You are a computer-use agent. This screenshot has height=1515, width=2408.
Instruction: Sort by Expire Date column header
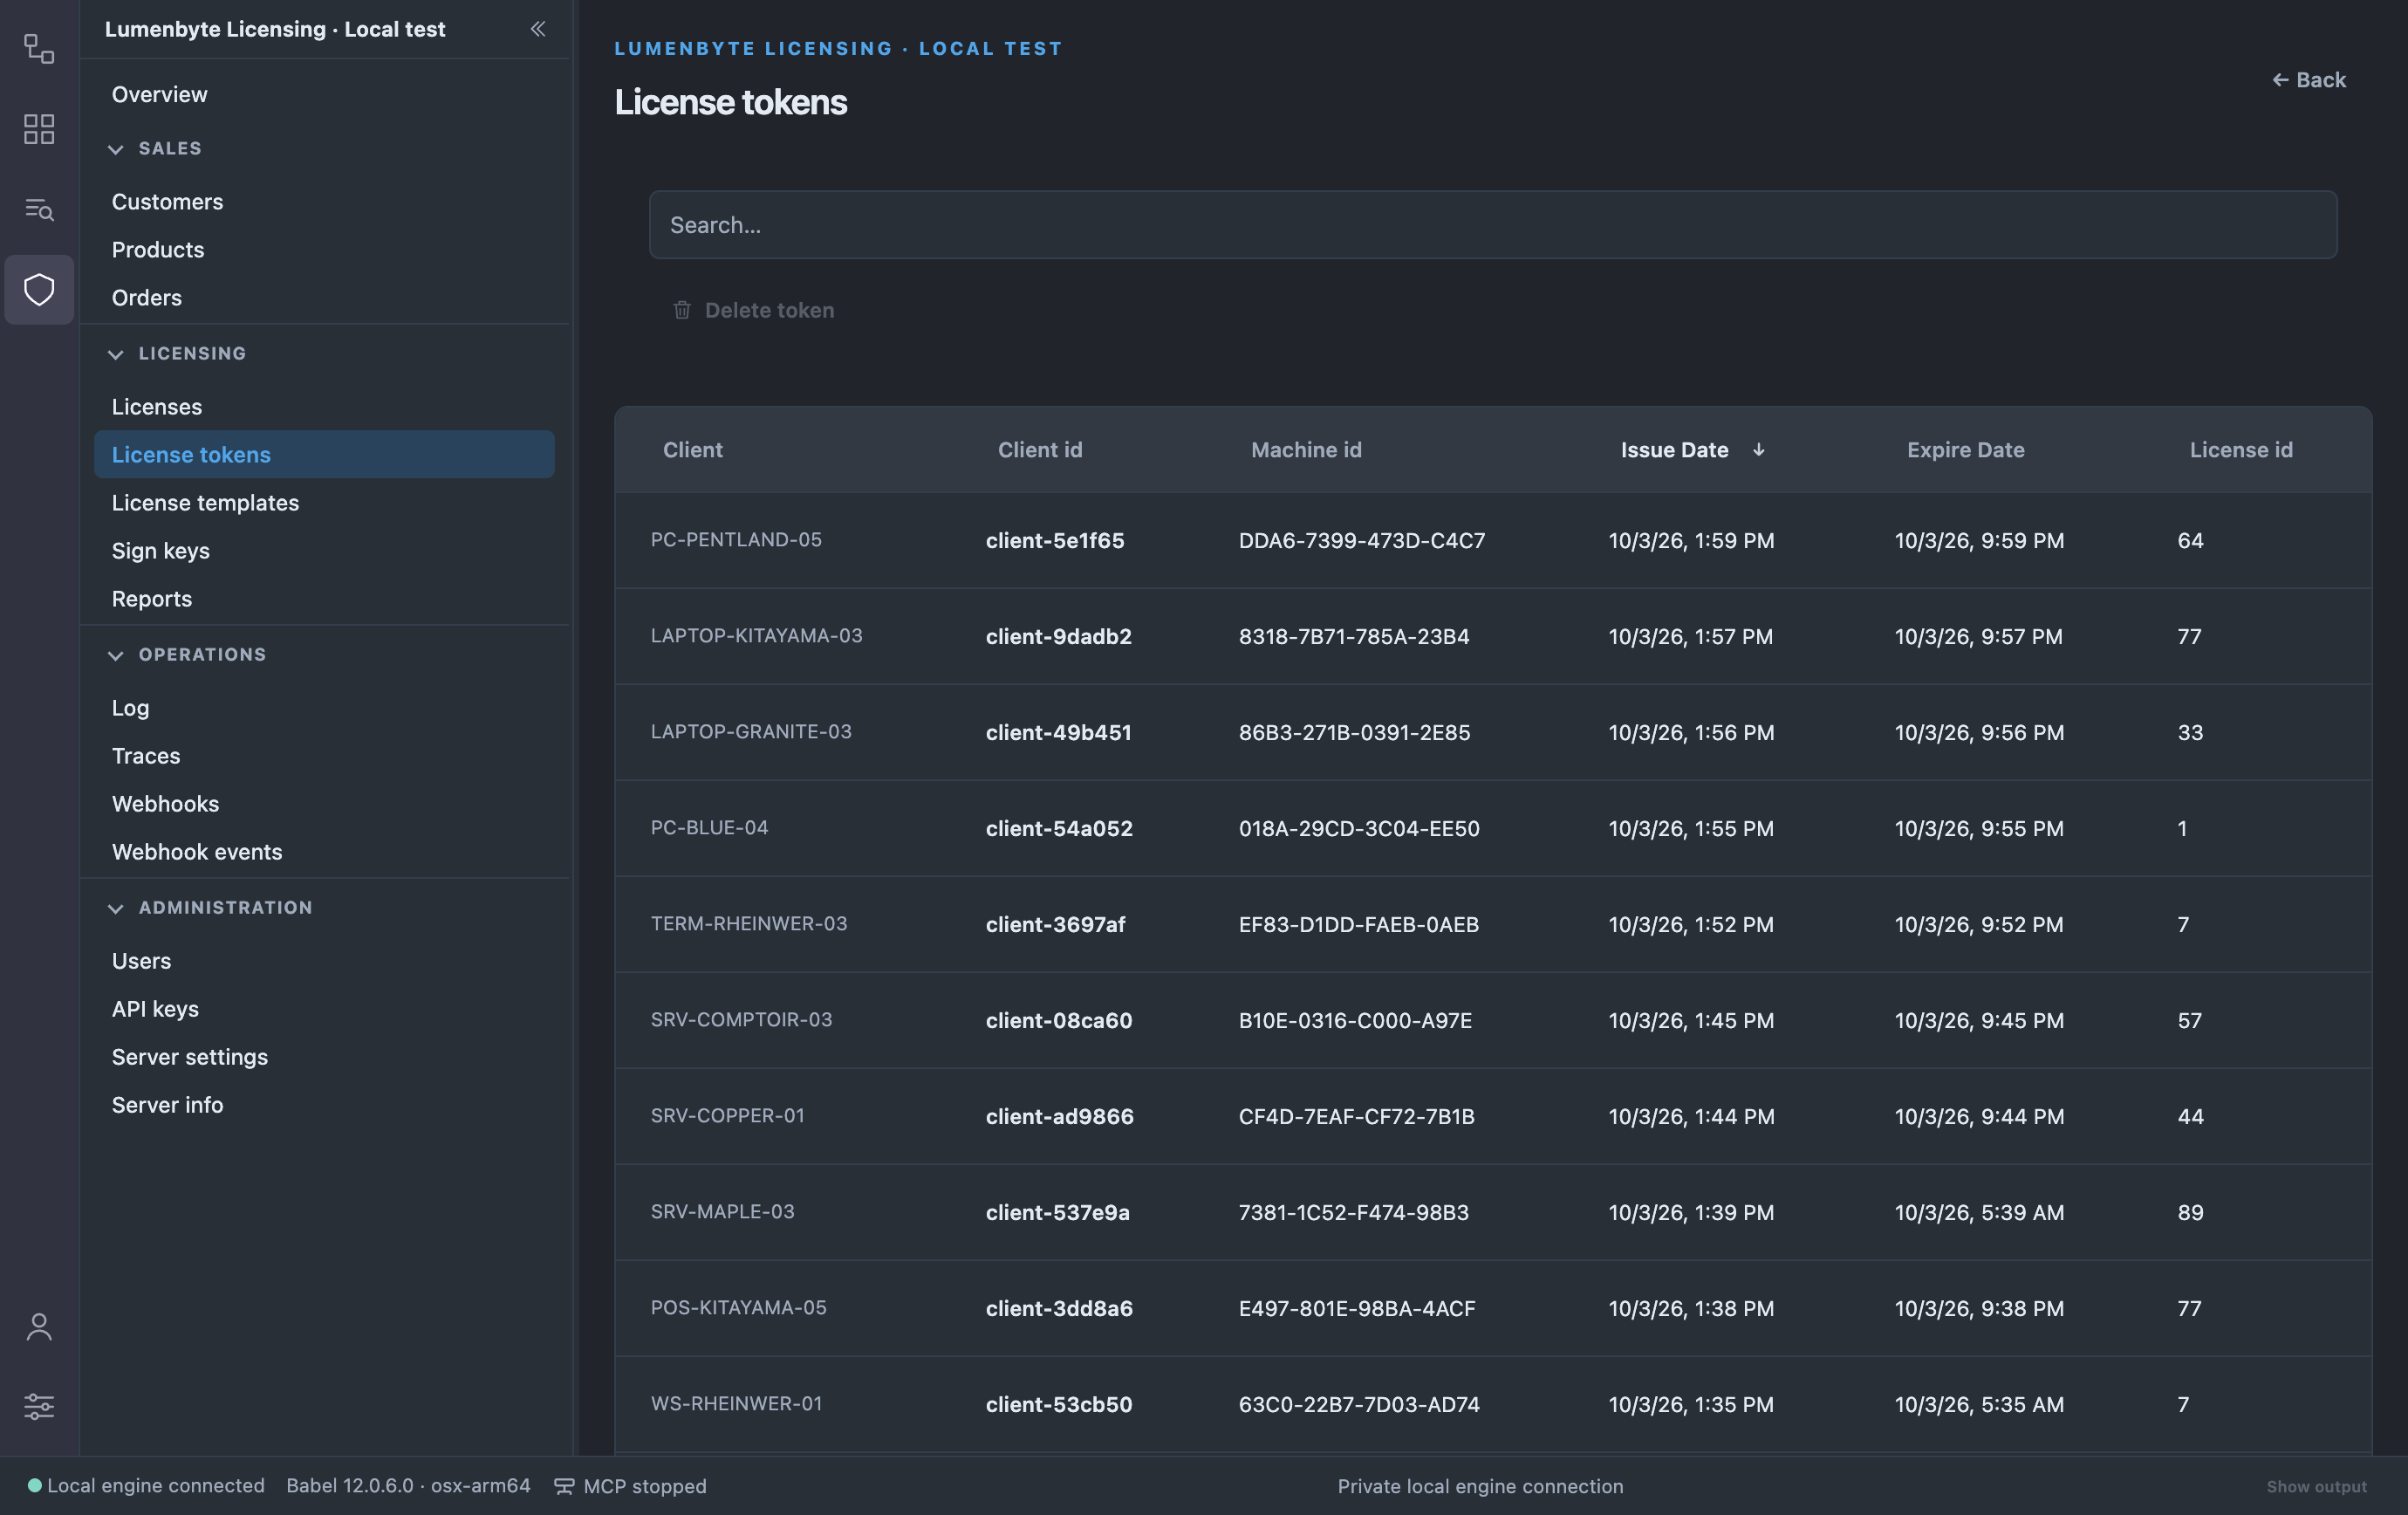(1965, 450)
